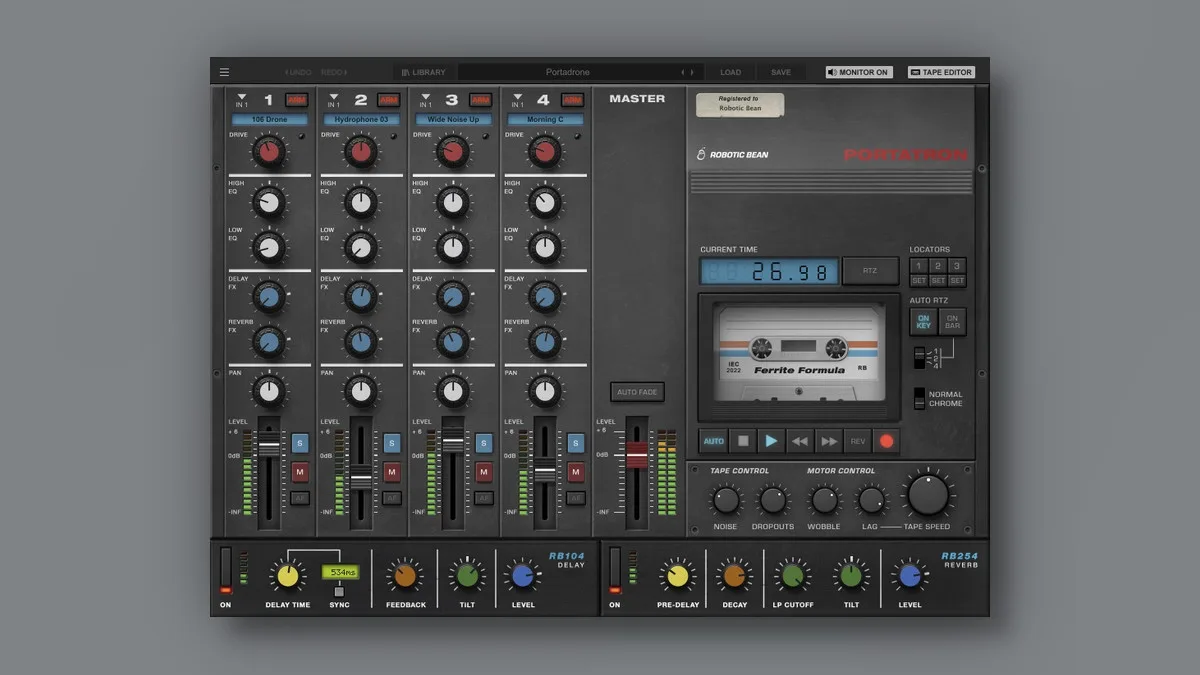Click SAVE in the top bar
The image size is (1200, 675).
point(781,72)
